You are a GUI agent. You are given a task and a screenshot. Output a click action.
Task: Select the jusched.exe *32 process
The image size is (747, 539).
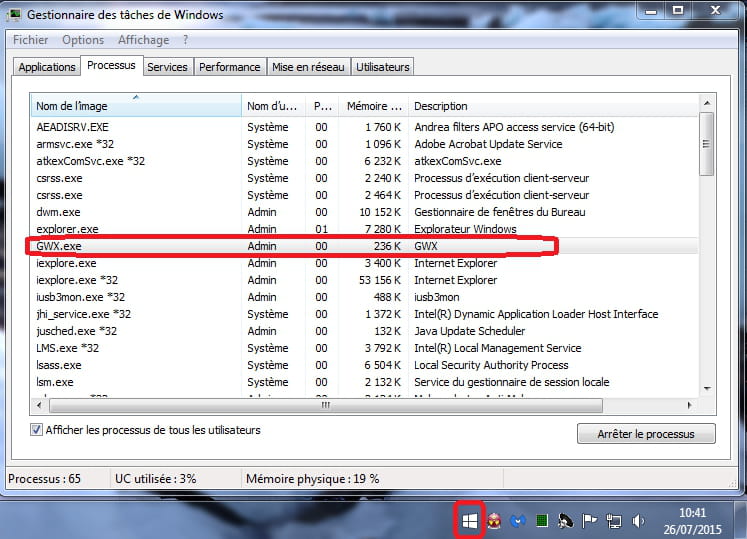click(364, 331)
